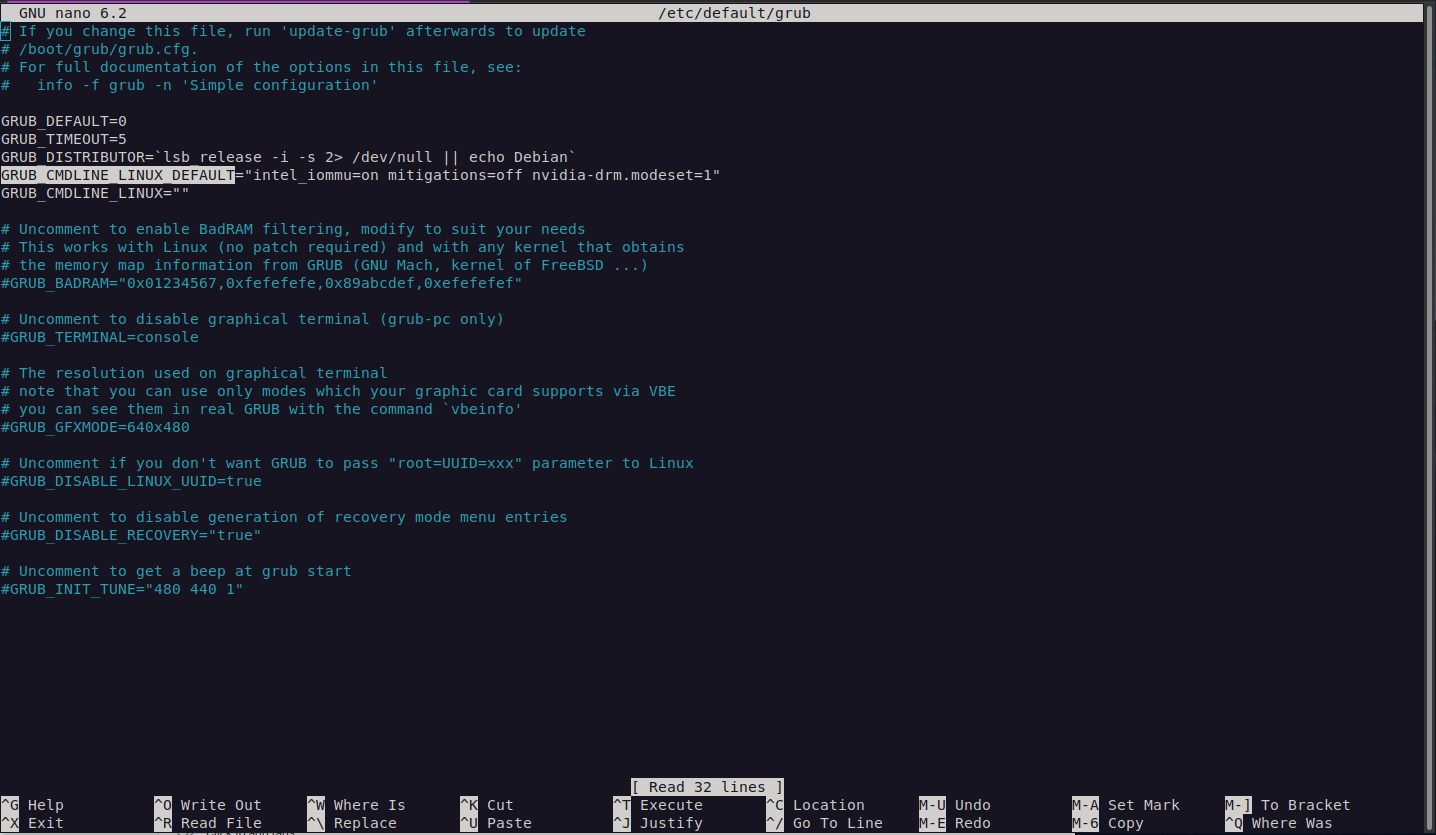Screen dimensions: 1436x835
Task: Click the Where Is search shortcut
Action: coord(369,805)
